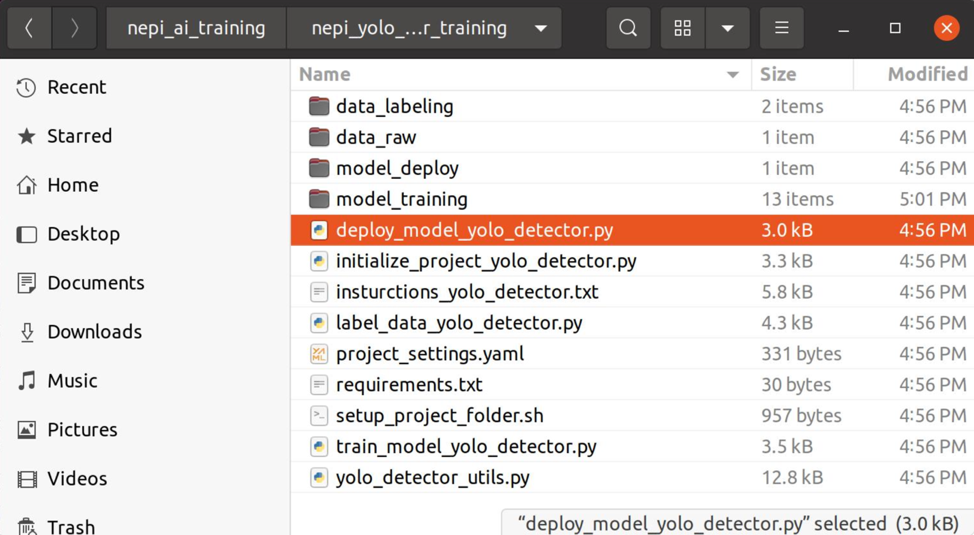Select train_model_yolo_detector.py file

466,447
